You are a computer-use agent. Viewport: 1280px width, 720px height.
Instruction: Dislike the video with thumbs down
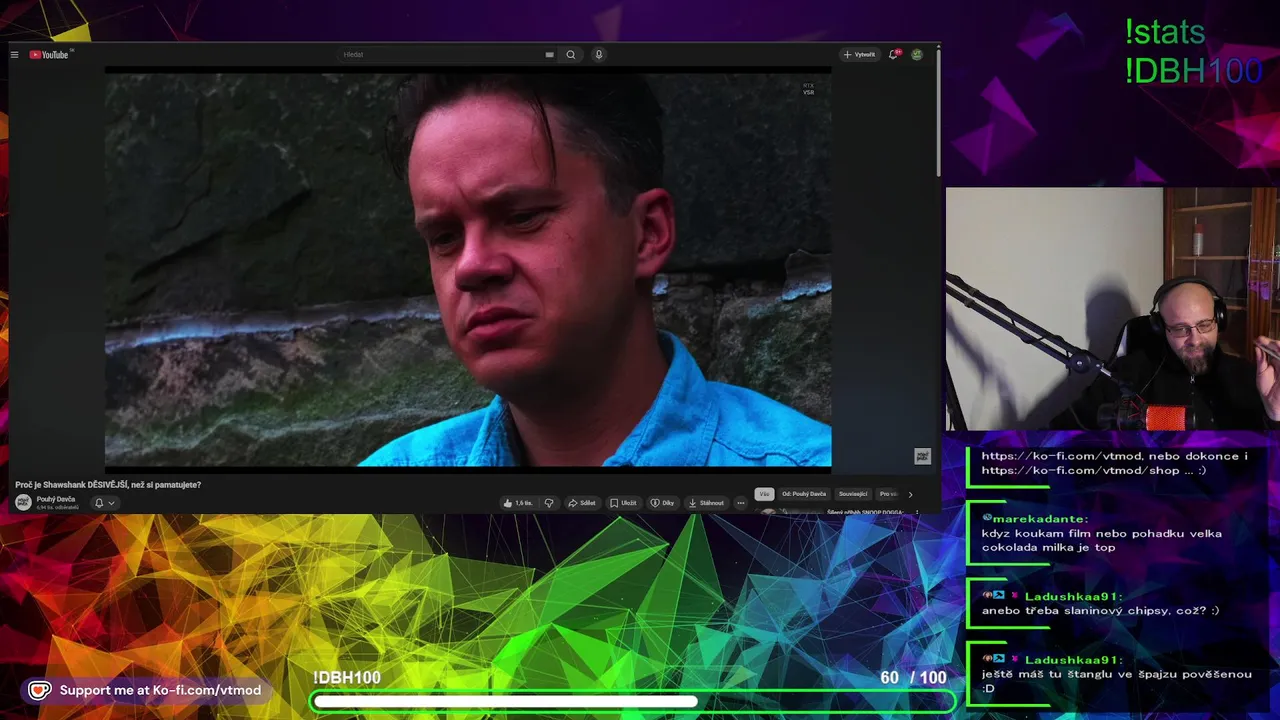549,503
